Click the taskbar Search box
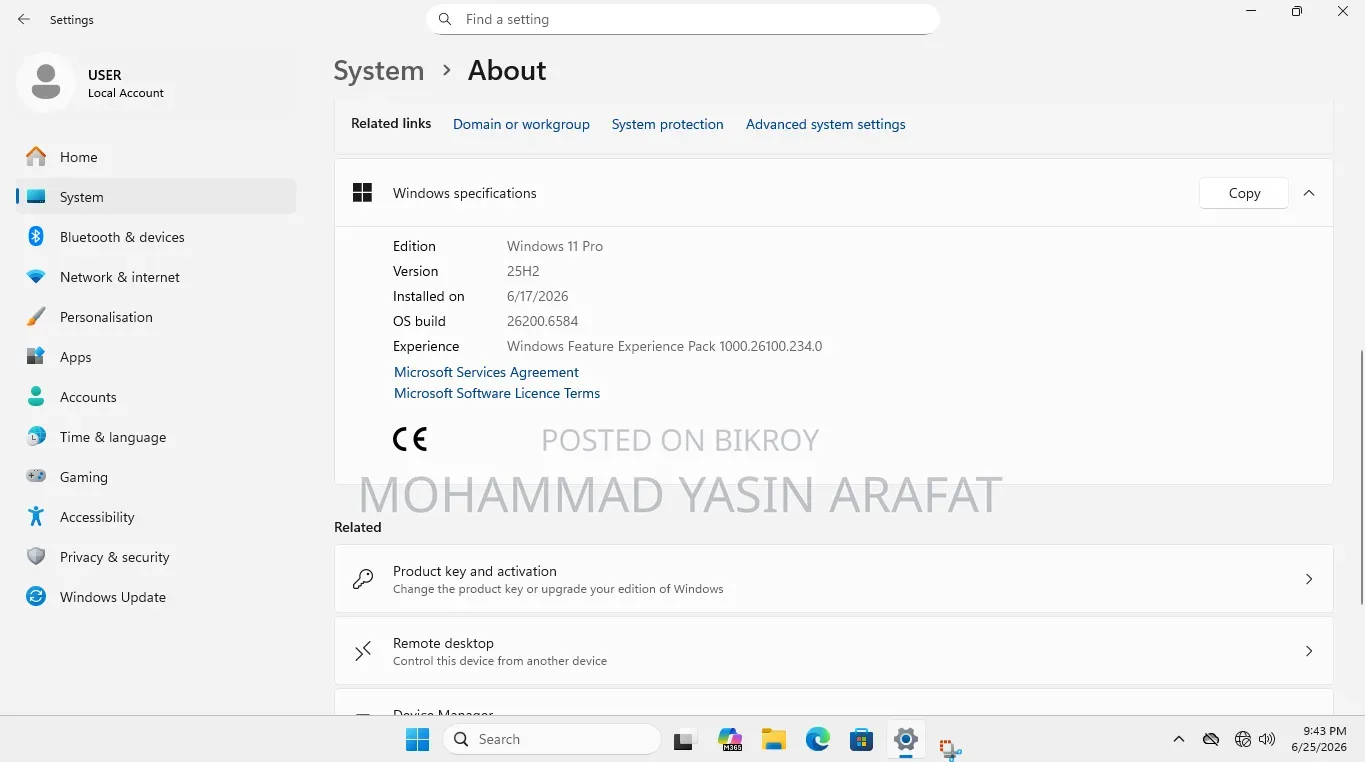The height and width of the screenshot is (762, 1365). tap(552, 740)
